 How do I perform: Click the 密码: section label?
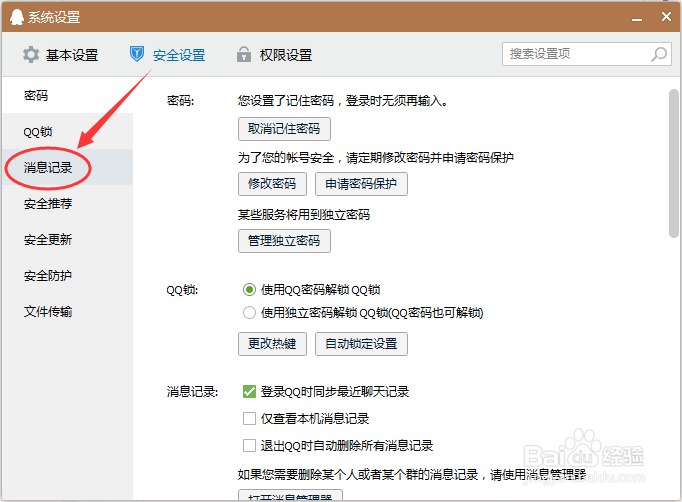[x=181, y=101]
